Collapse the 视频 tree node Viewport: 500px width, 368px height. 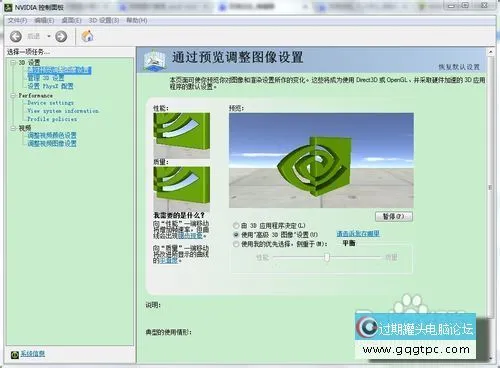(x=13, y=128)
